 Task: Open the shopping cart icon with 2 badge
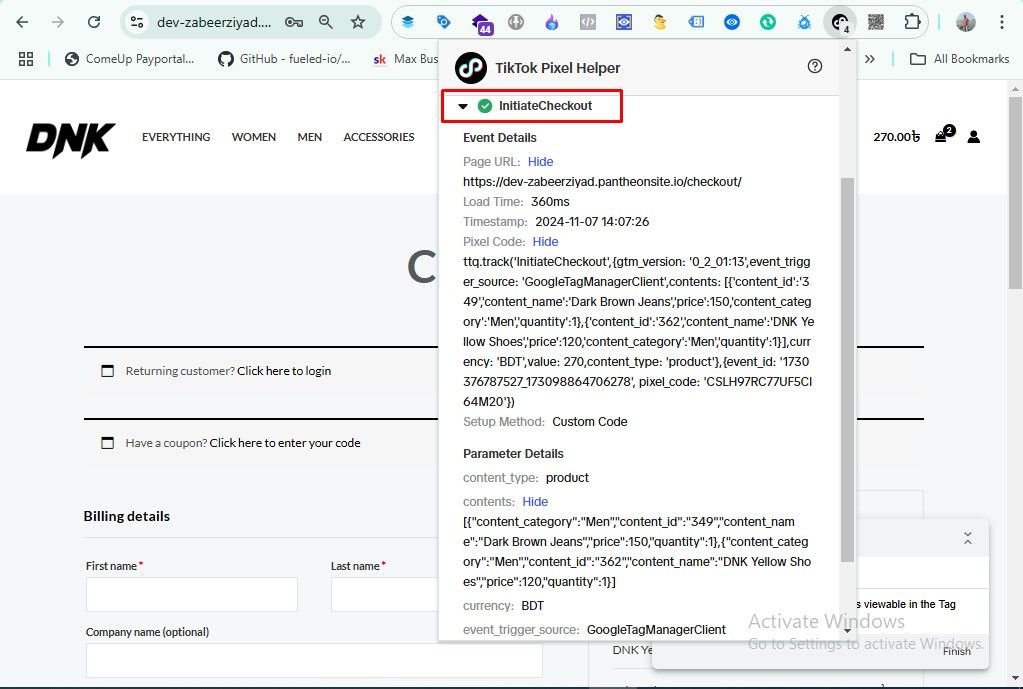click(x=944, y=135)
